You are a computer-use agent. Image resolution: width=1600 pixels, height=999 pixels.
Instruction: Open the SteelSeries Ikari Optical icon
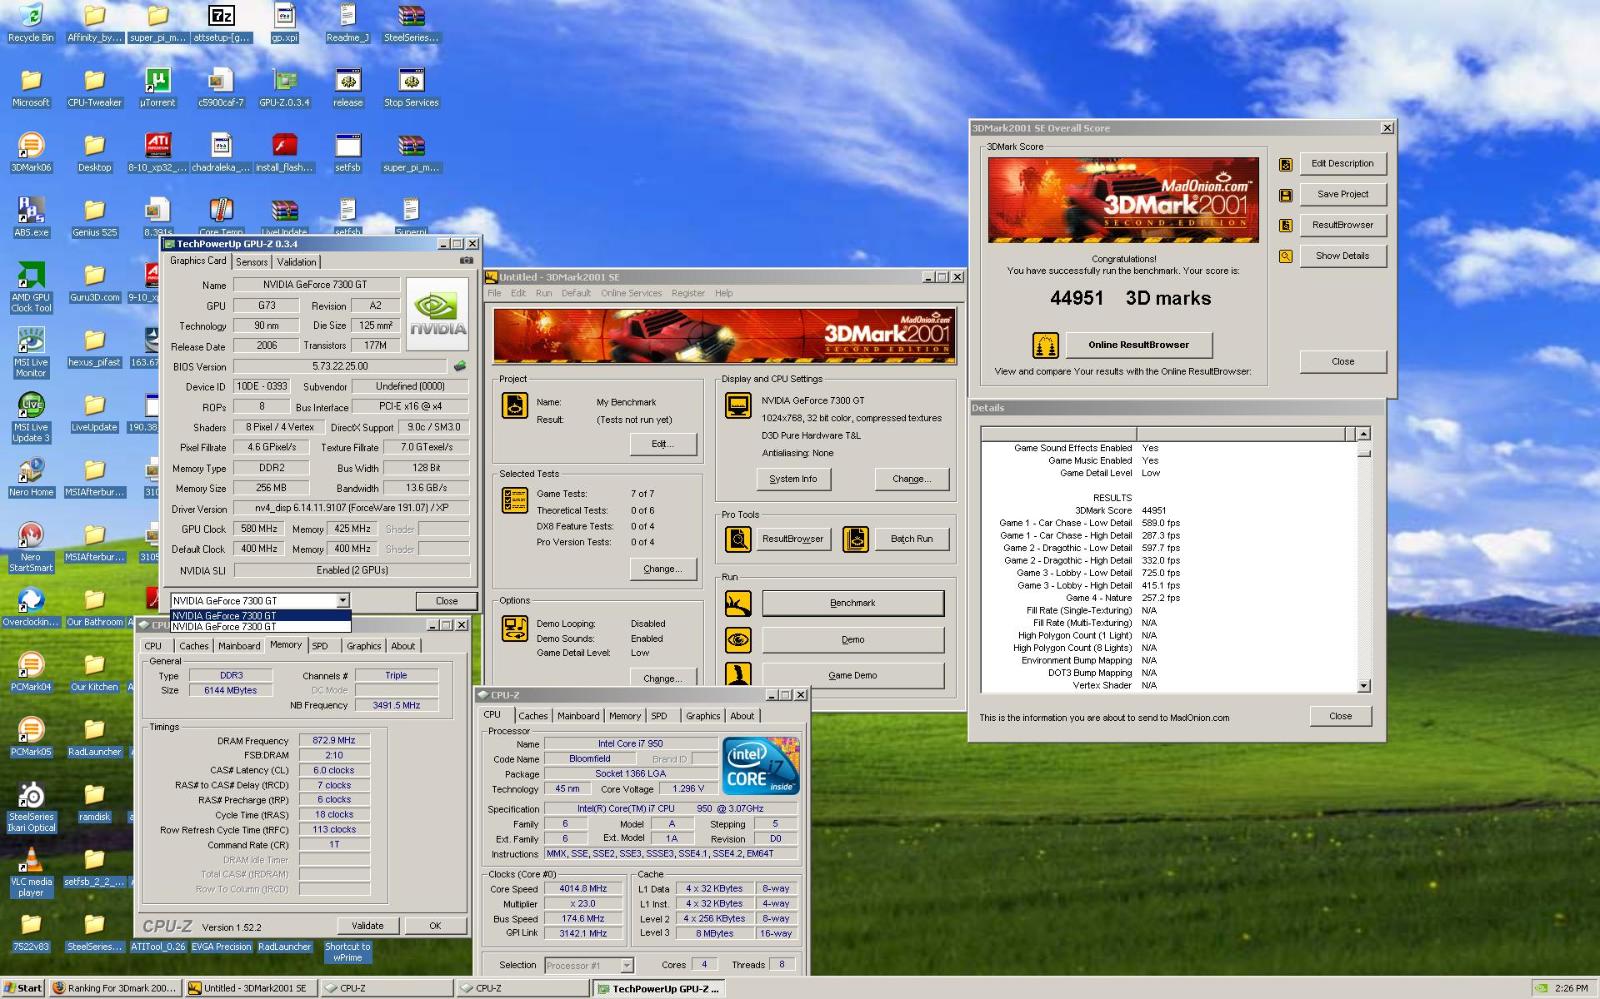click(31, 808)
